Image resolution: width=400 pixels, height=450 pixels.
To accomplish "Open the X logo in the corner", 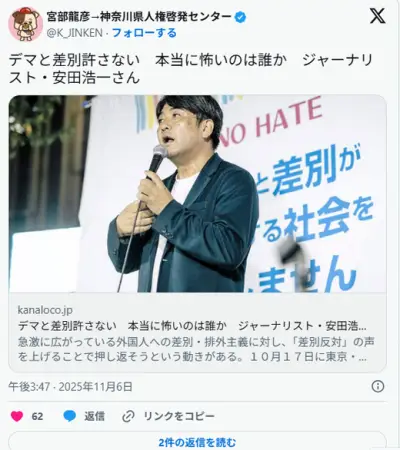I will pos(377,16).
